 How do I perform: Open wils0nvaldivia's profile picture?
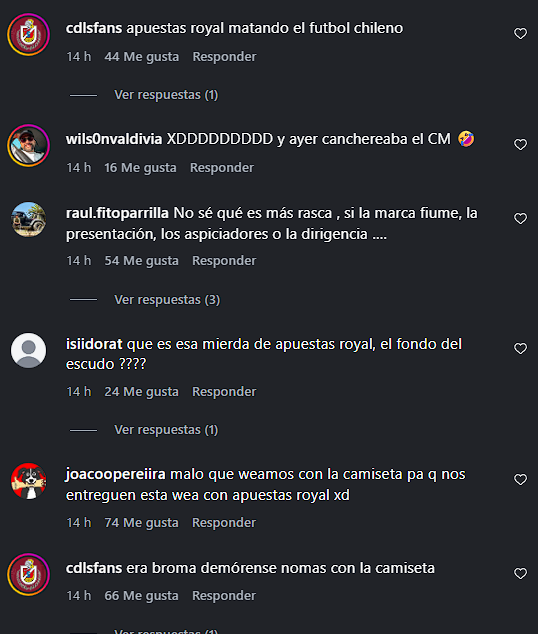coord(28,145)
